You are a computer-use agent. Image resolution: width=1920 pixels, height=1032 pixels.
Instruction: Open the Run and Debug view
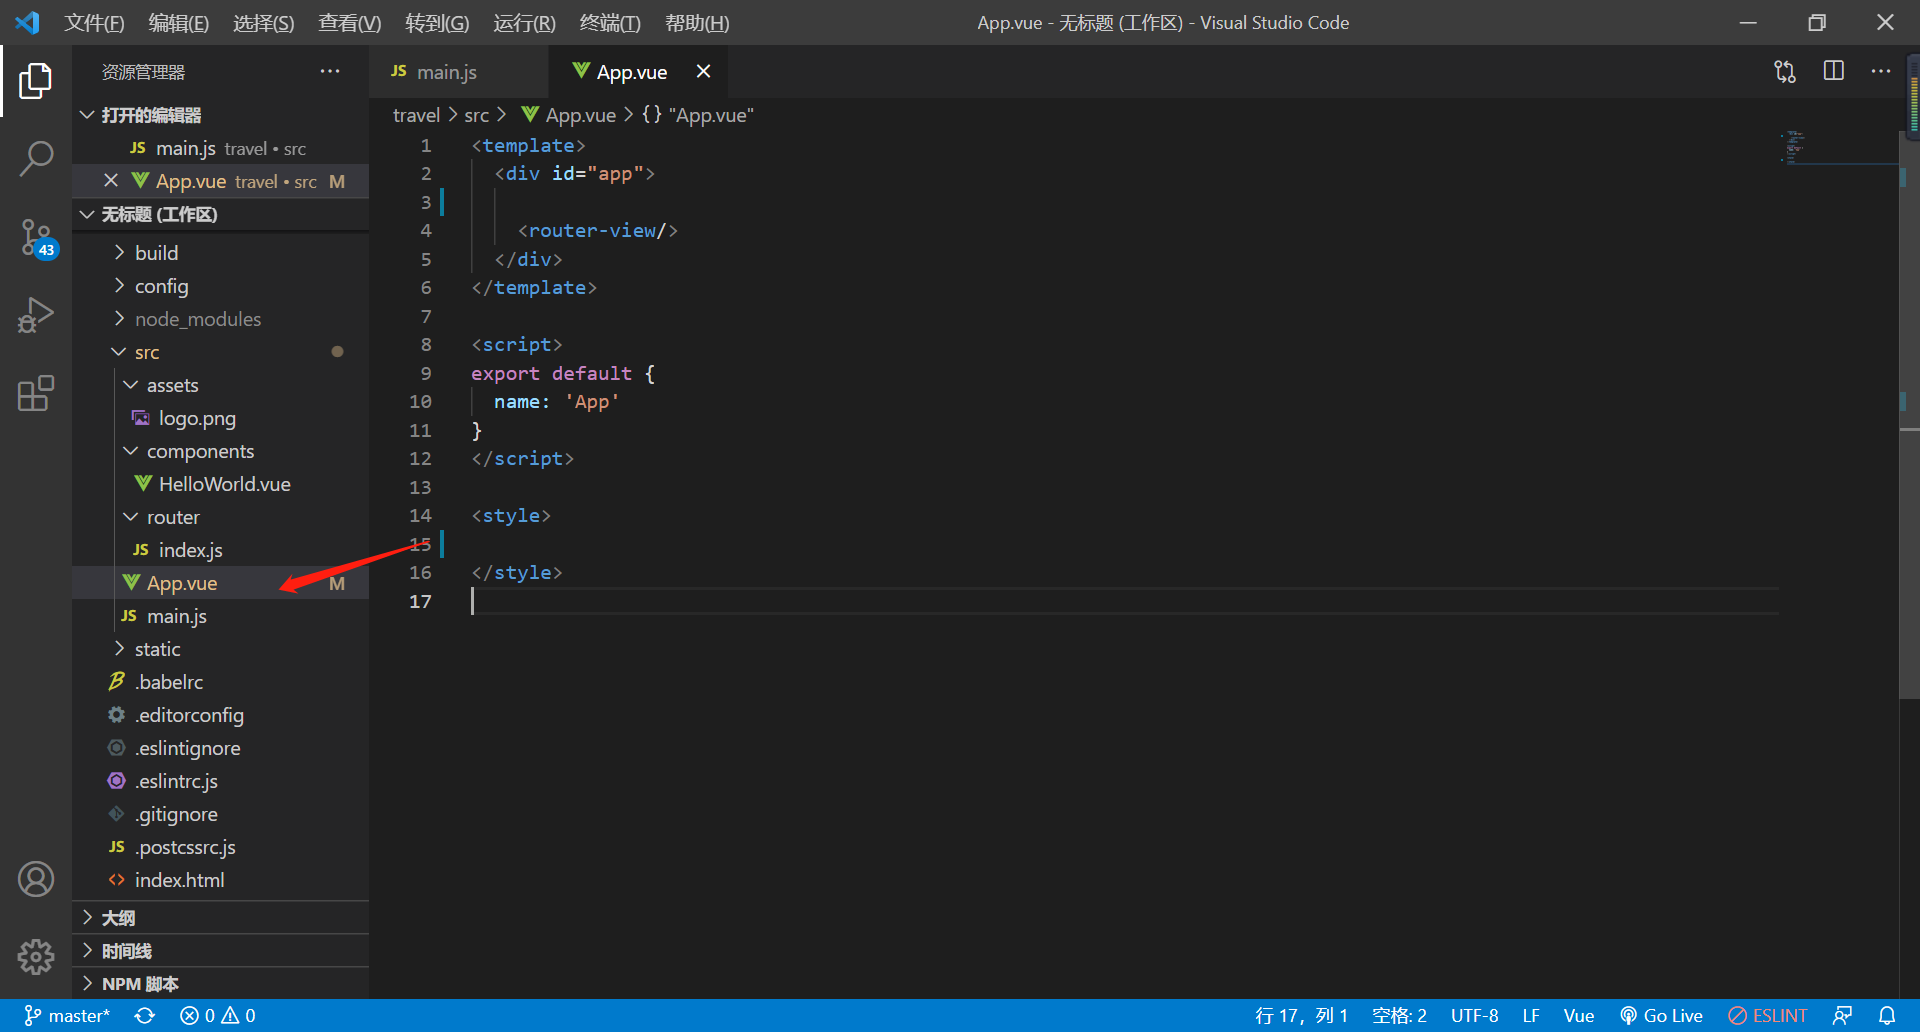point(36,315)
